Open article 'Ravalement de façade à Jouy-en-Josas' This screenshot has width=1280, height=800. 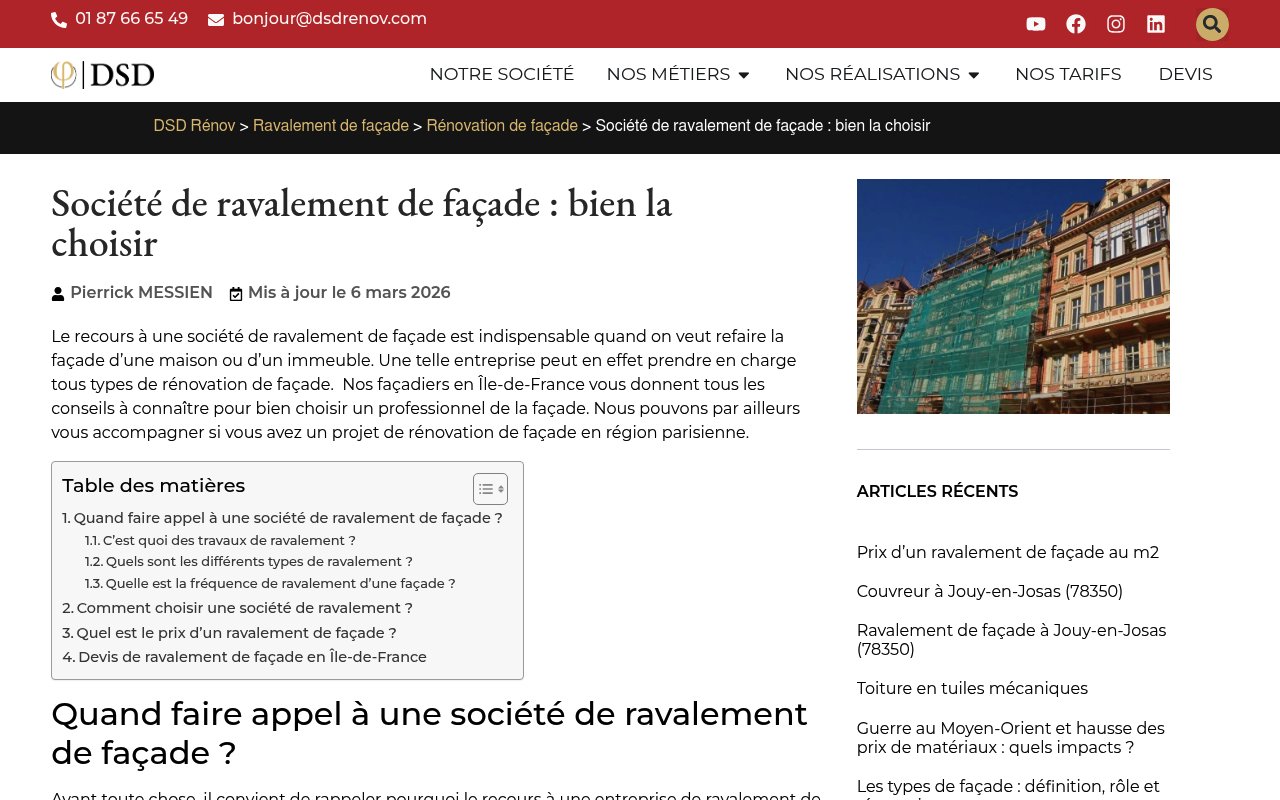click(1012, 640)
